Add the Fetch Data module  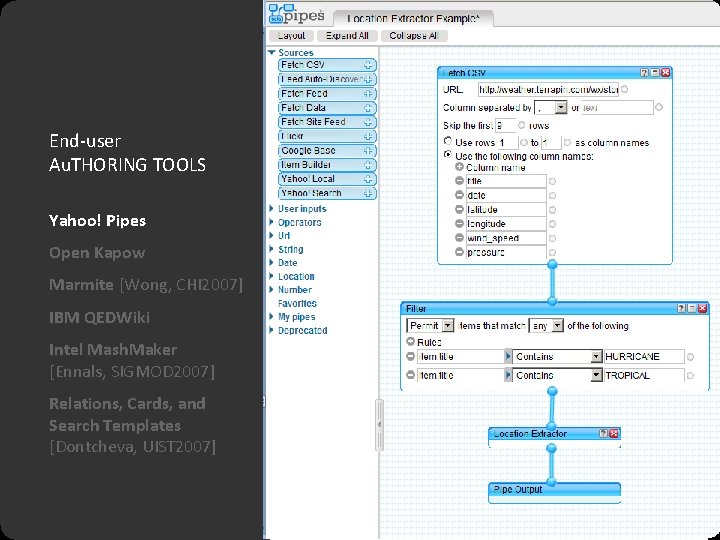coord(368,108)
